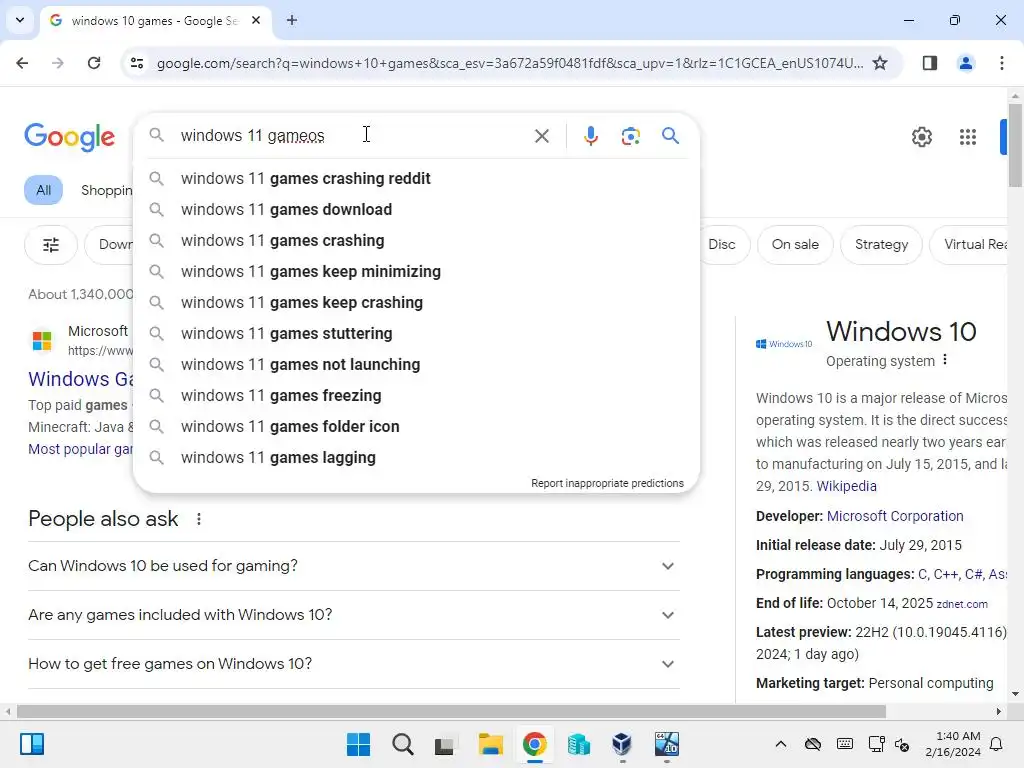The image size is (1024, 768).
Task: Click the horizontal scrollbar thumb
Action: pos(451,711)
